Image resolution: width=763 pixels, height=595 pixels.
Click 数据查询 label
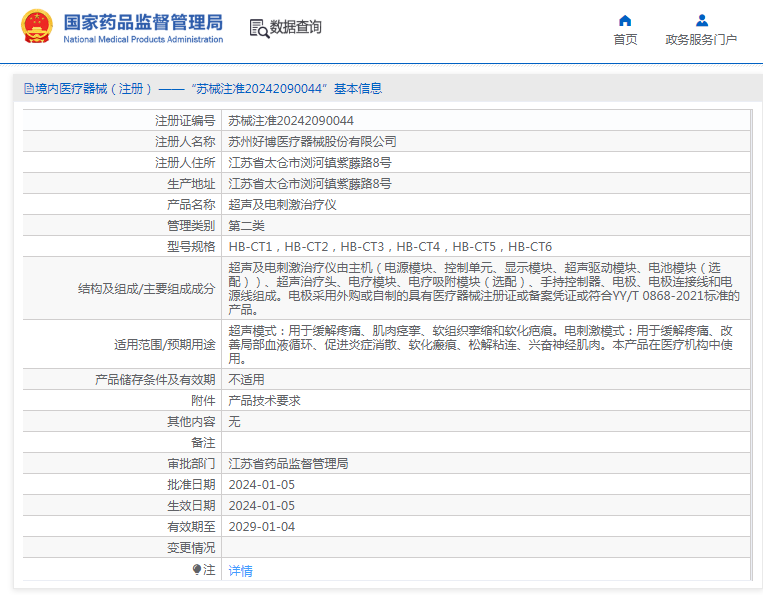[296, 27]
